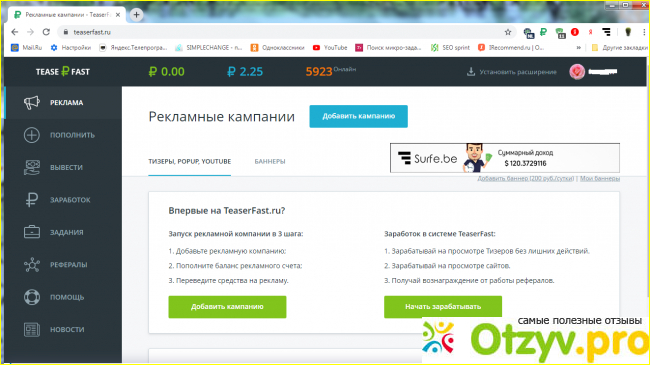
Task: Switch to the Баннеры tab
Action: 270,161
